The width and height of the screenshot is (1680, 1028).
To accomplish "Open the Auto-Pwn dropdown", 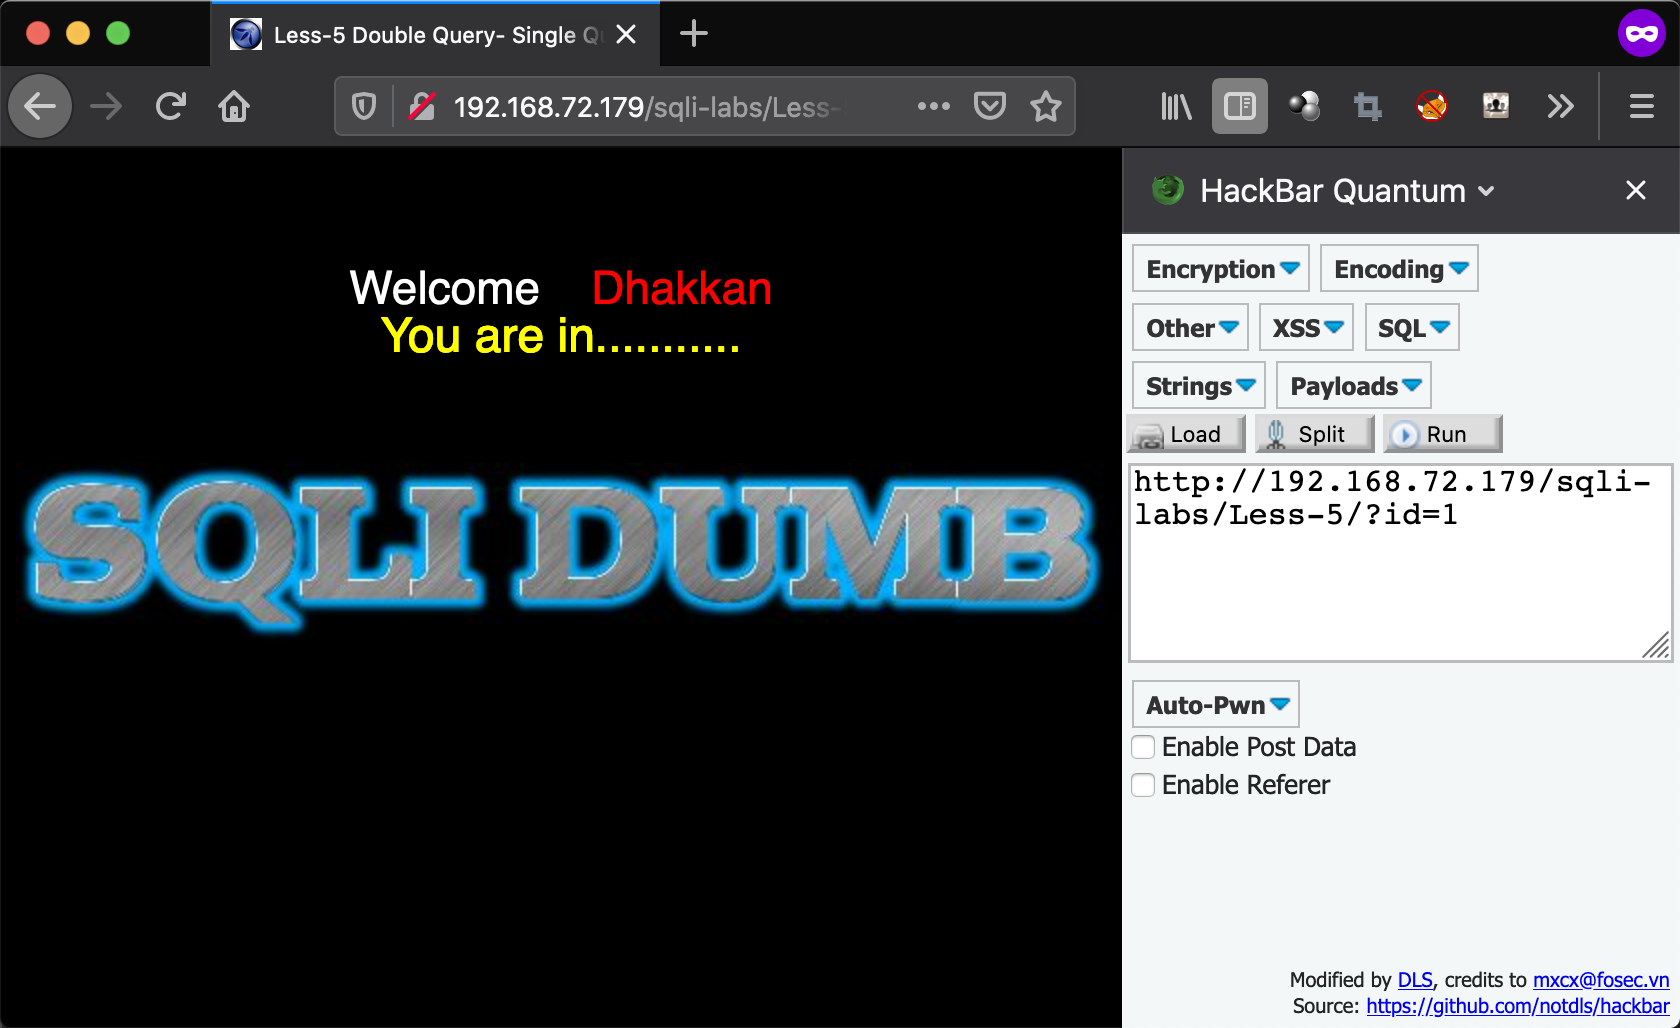I will point(1216,705).
